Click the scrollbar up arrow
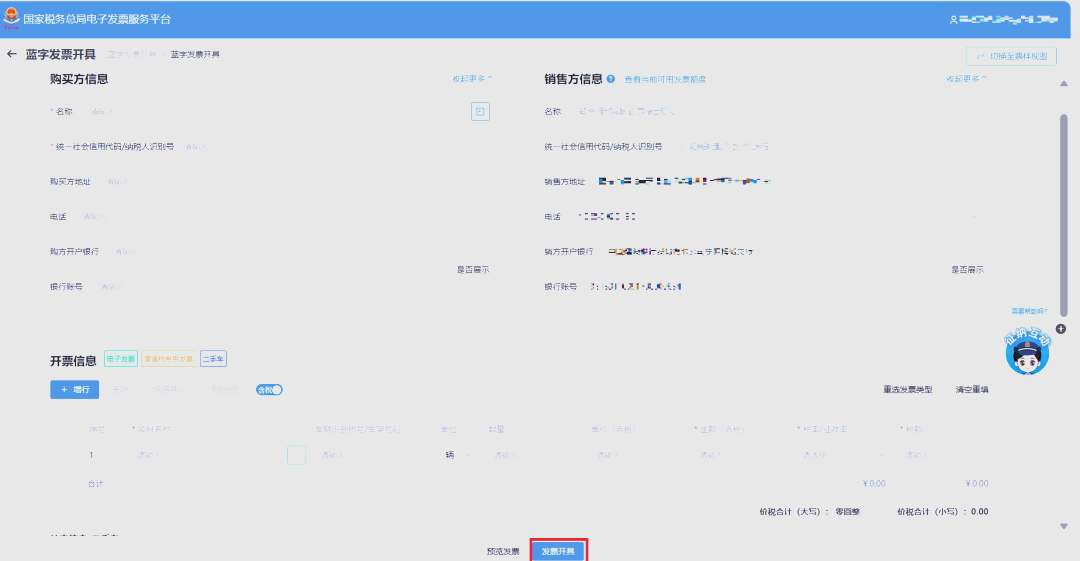1080x561 pixels. (x=1063, y=83)
